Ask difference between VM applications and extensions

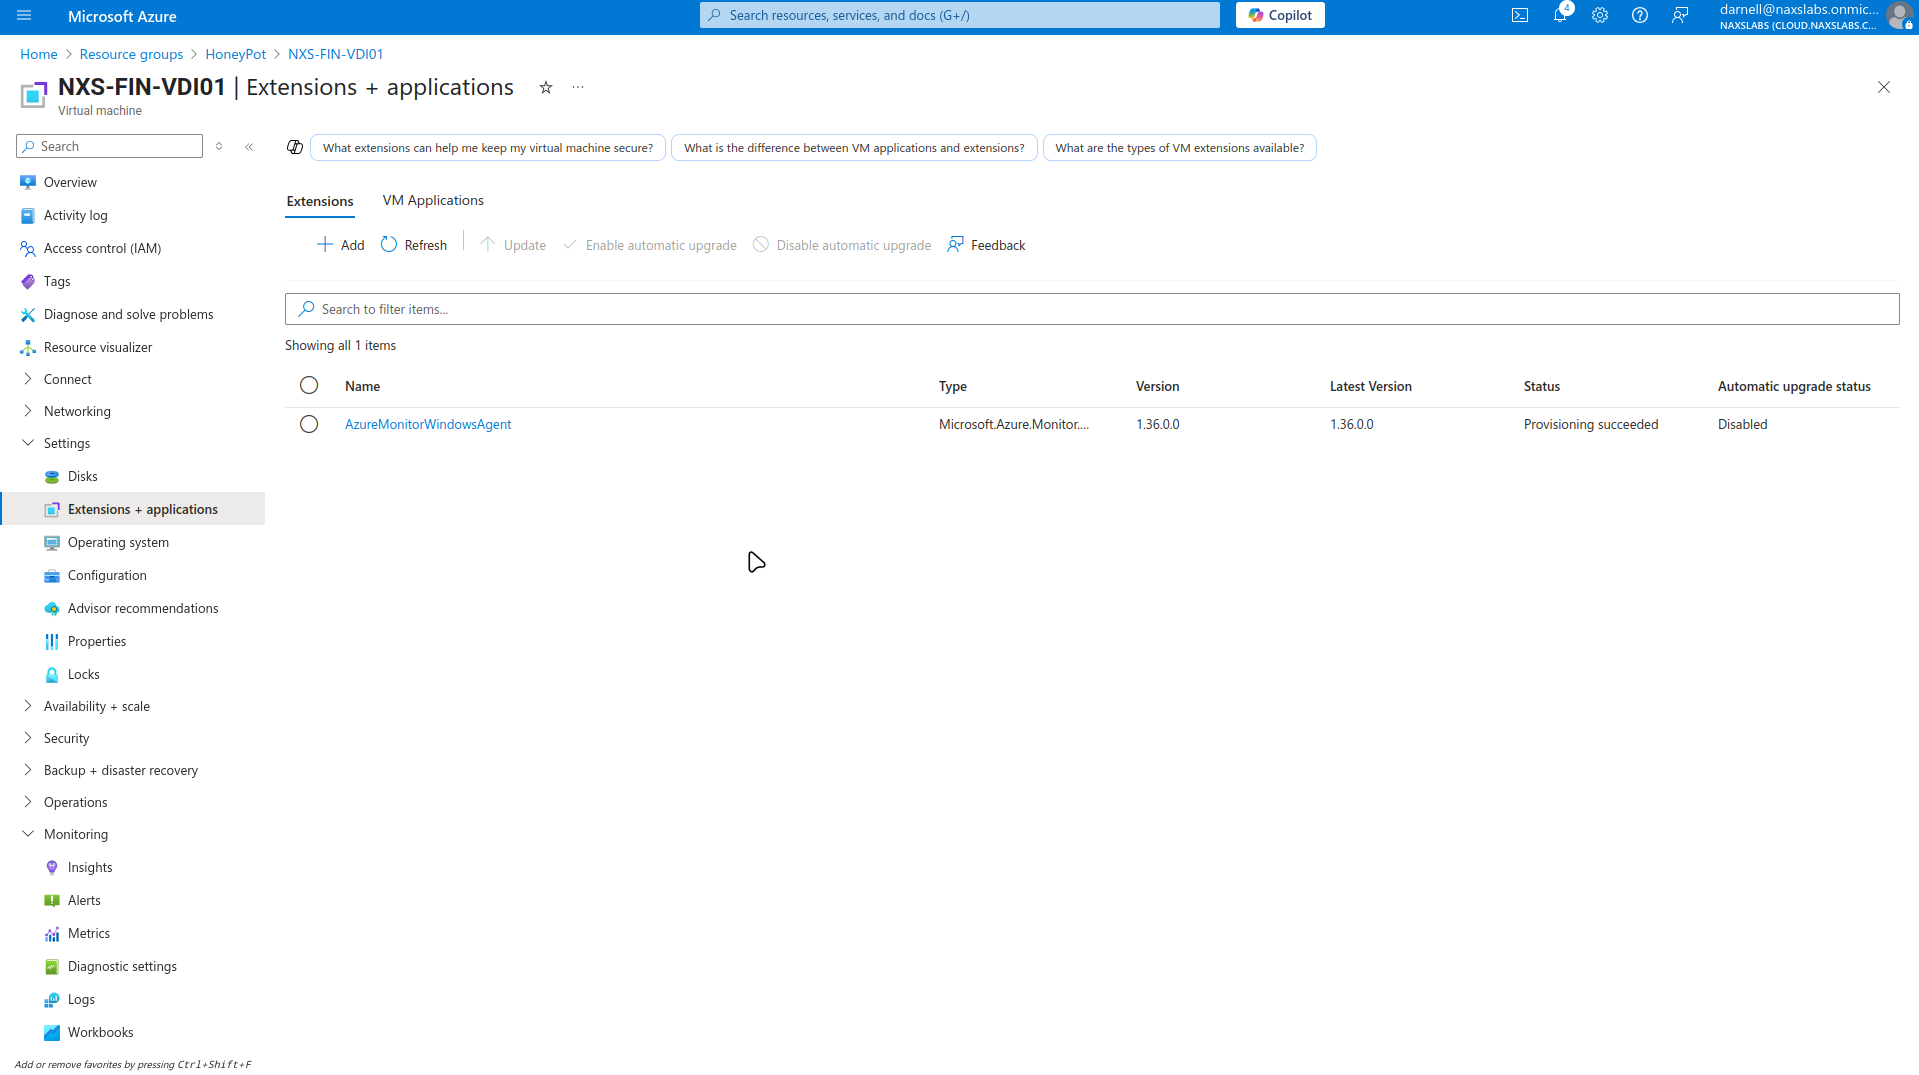tap(854, 148)
